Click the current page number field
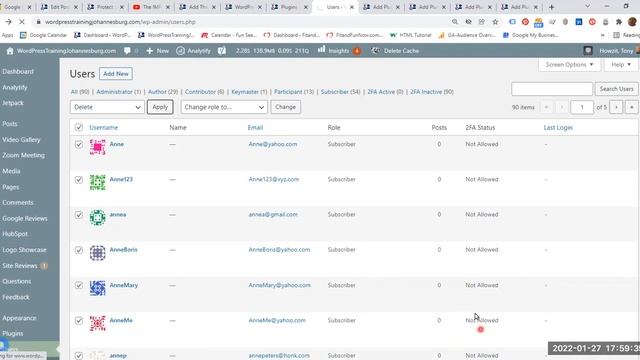 click(x=582, y=107)
